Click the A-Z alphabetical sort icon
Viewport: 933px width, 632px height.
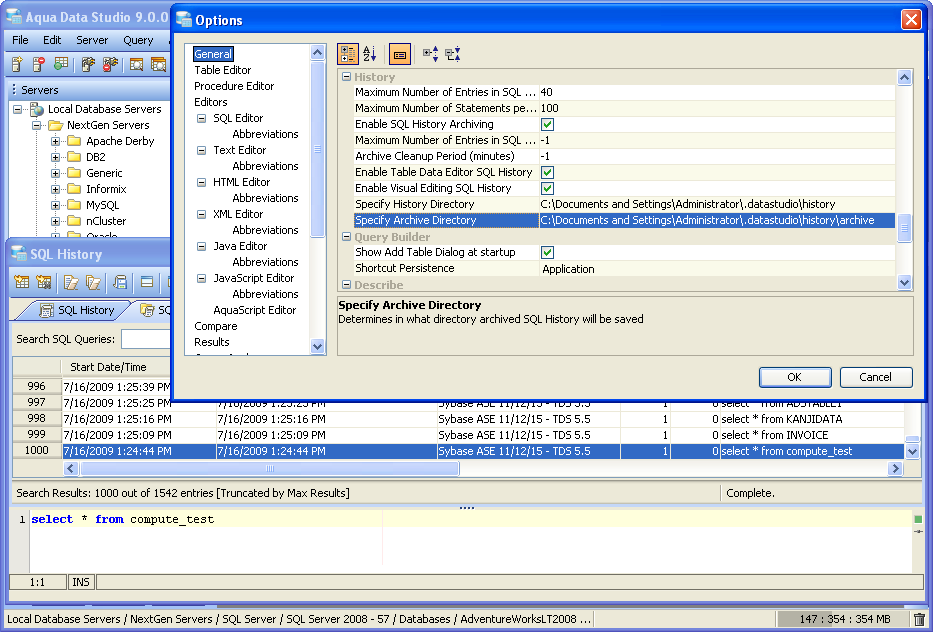[x=370, y=54]
